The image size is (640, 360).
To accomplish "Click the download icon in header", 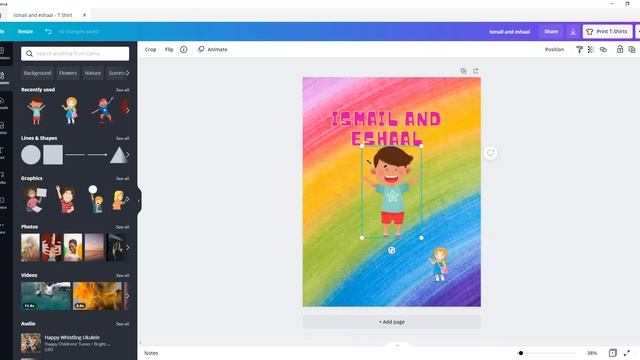I will click(x=573, y=31).
